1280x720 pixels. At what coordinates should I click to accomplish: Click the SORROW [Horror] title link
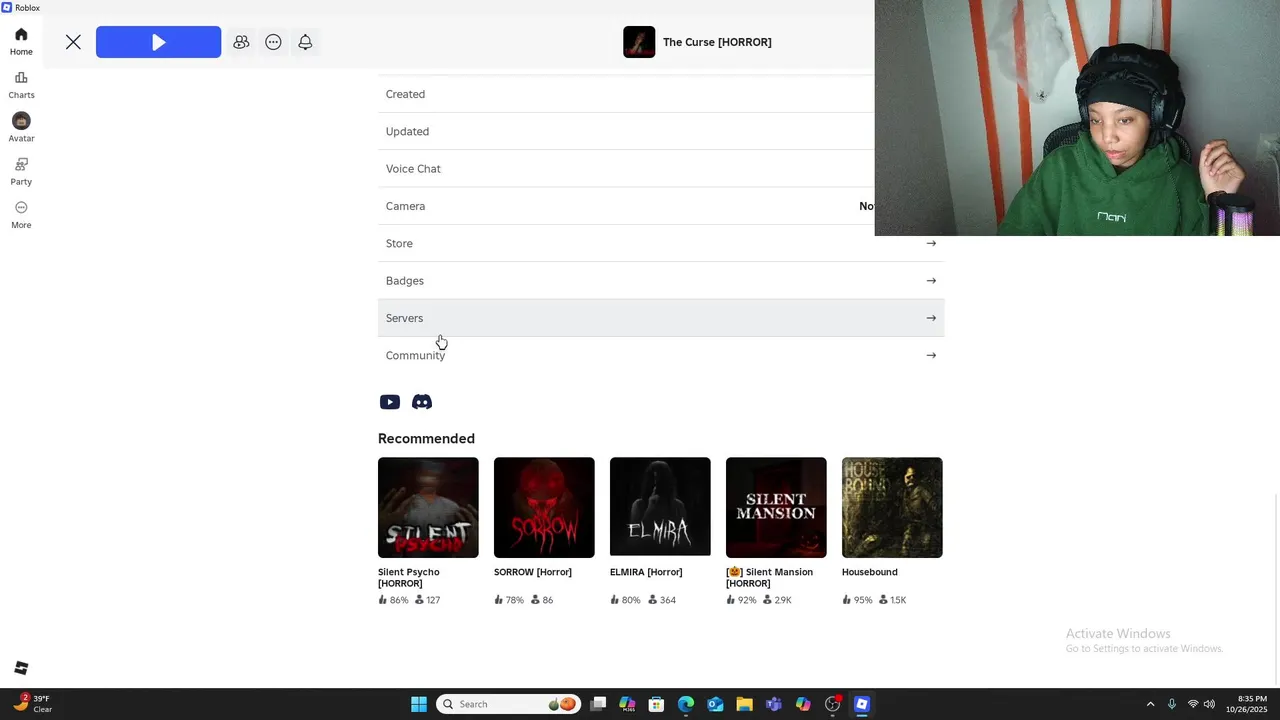(533, 572)
